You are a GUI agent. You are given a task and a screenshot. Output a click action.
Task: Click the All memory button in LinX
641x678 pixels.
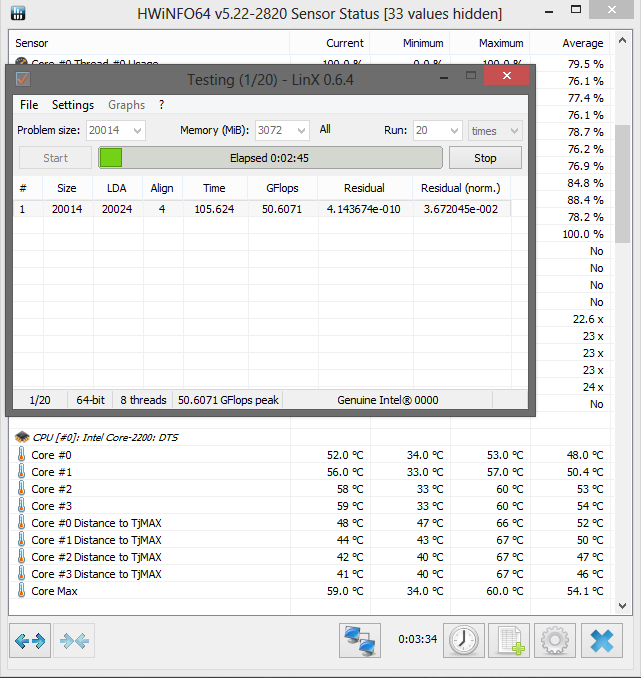325,129
